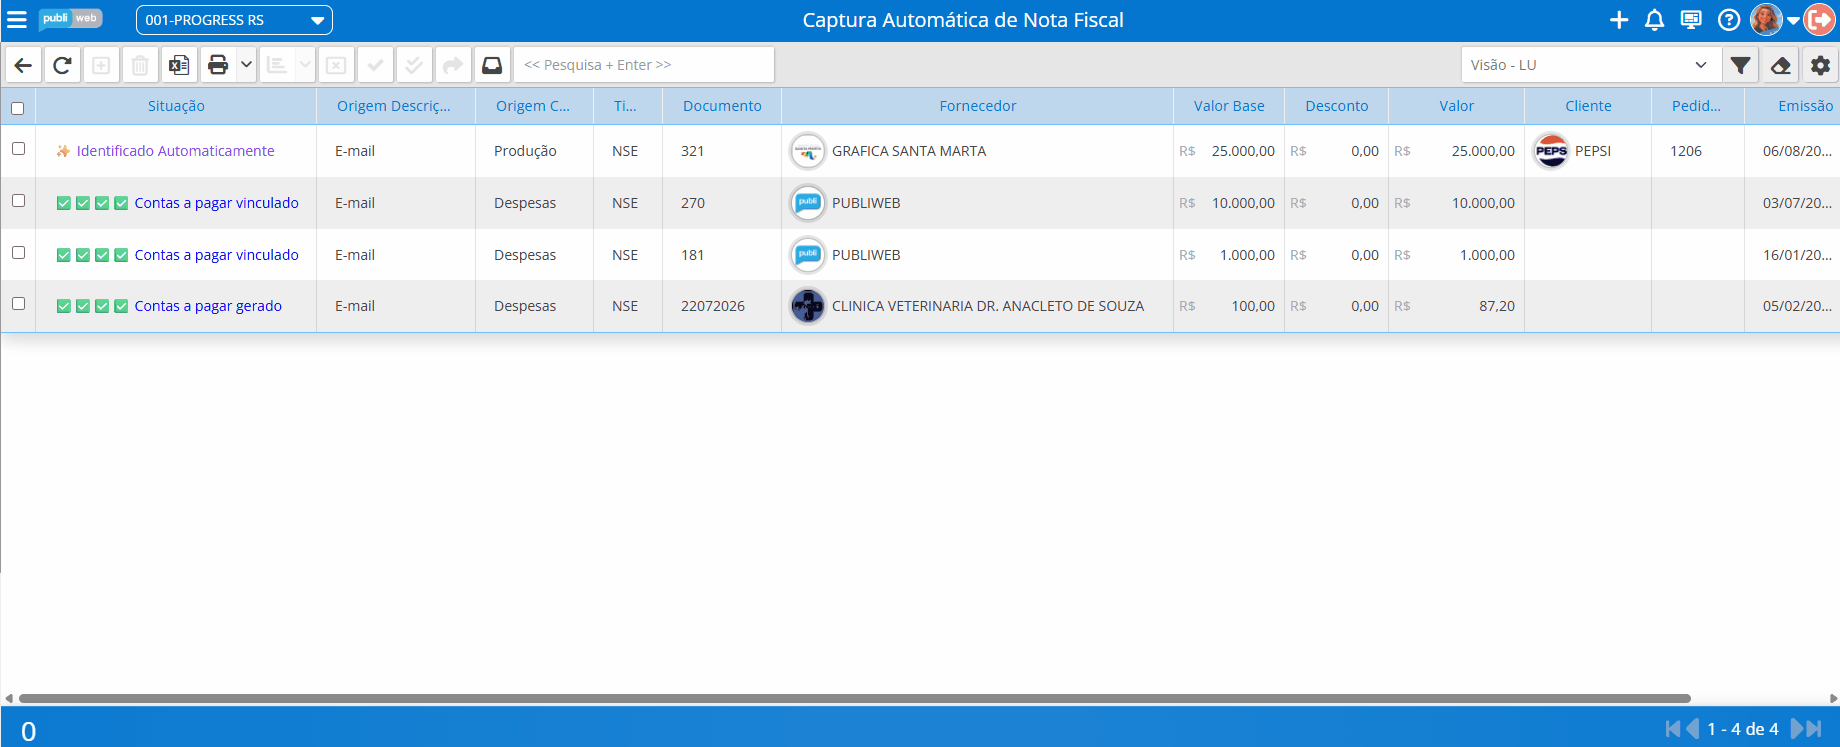
Task: Click the scrollbar right arrow
Action: (1834, 699)
